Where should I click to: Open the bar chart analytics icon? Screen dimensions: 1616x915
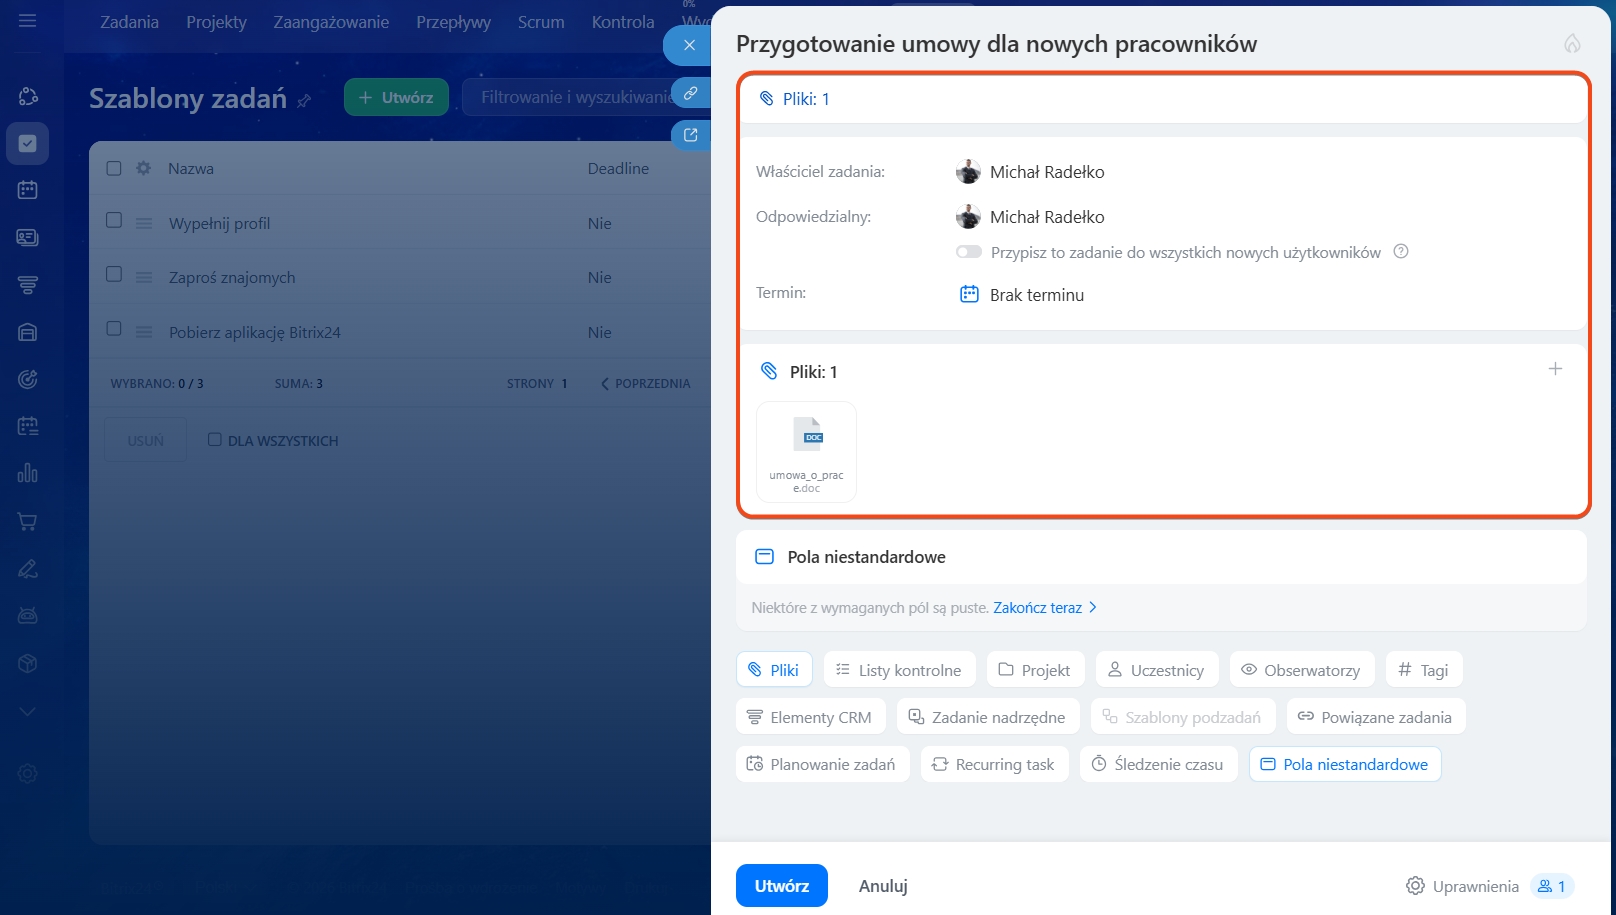click(28, 473)
